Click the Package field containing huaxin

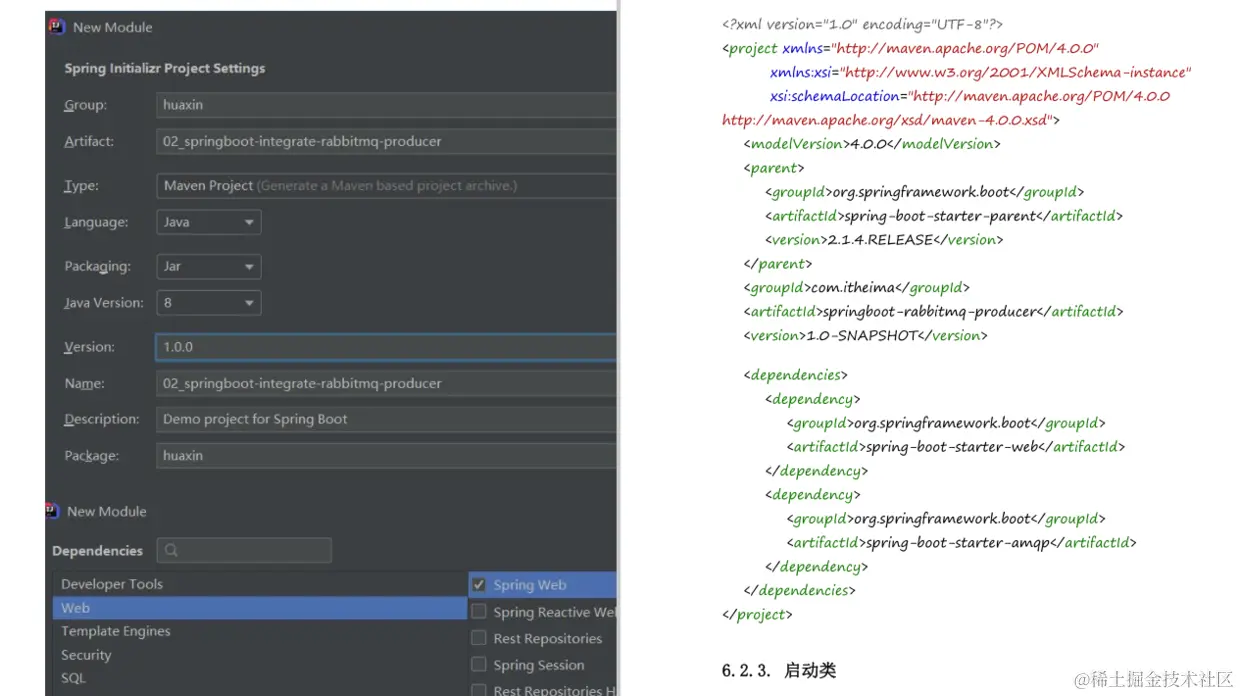[386, 455]
